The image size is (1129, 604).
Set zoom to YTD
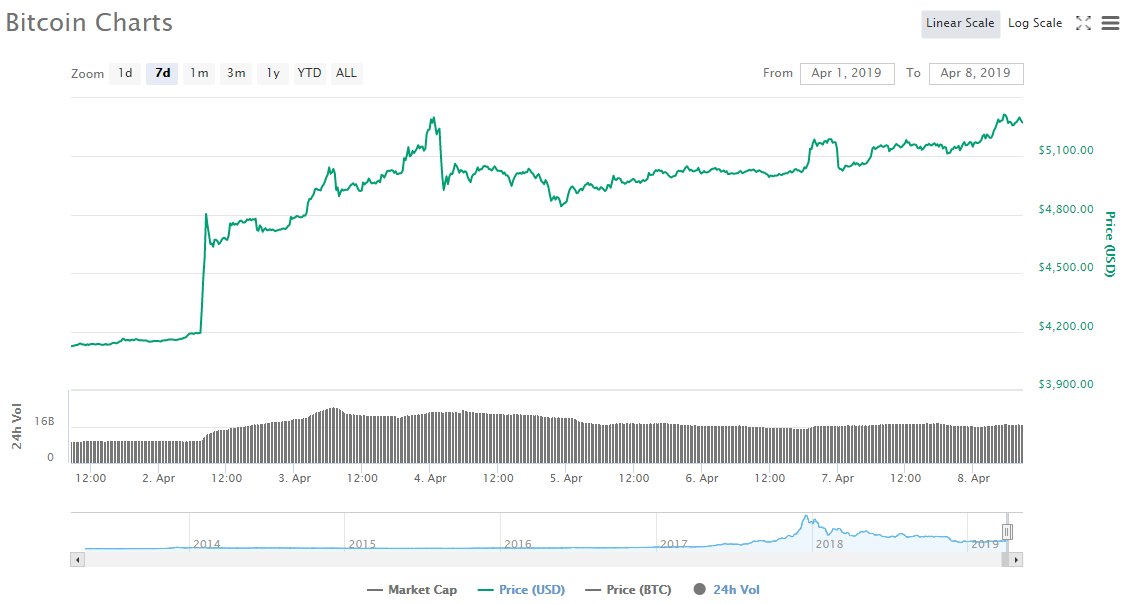pyautogui.click(x=310, y=73)
